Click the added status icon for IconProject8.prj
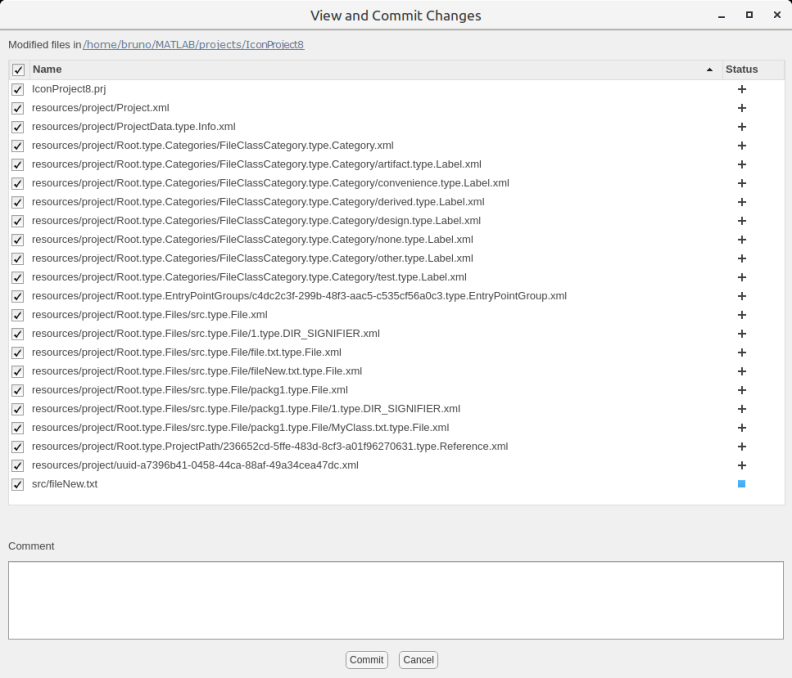 [741, 89]
